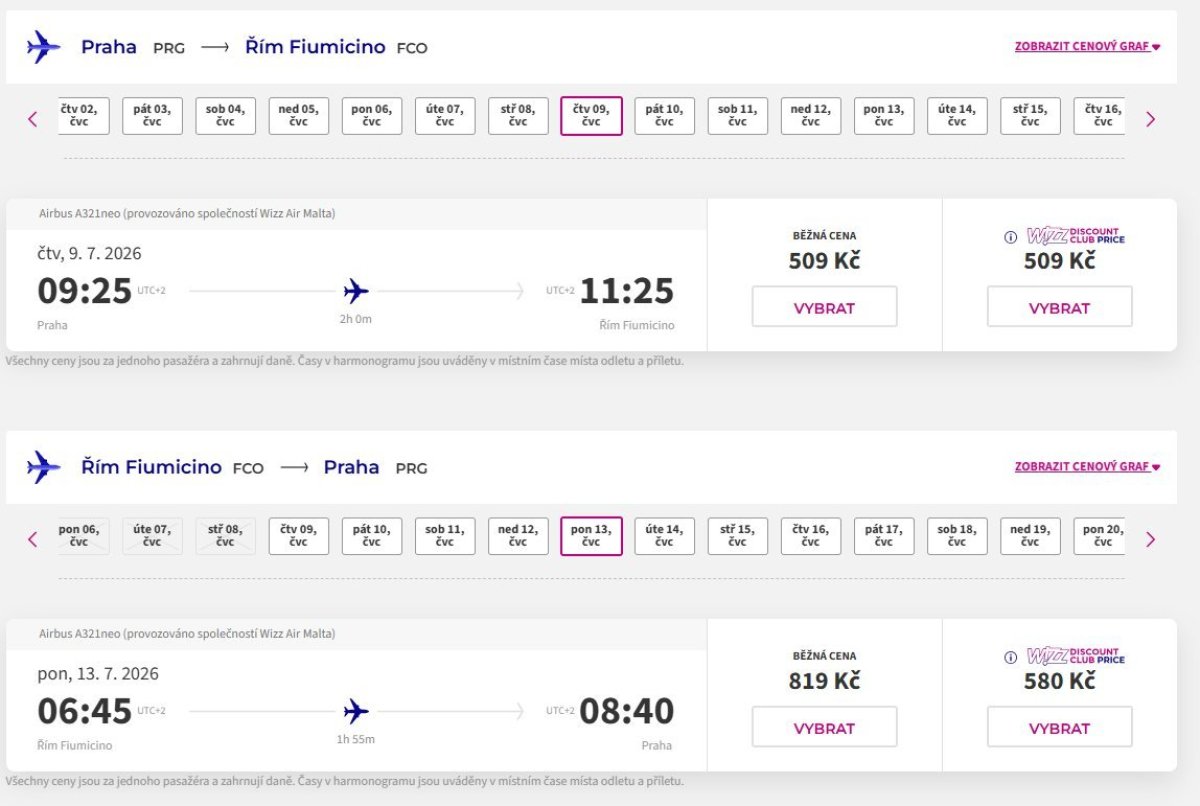This screenshot has height=806, width=1200.
Task: Show later outbound dates with right arrow
Action: (x=1150, y=119)
